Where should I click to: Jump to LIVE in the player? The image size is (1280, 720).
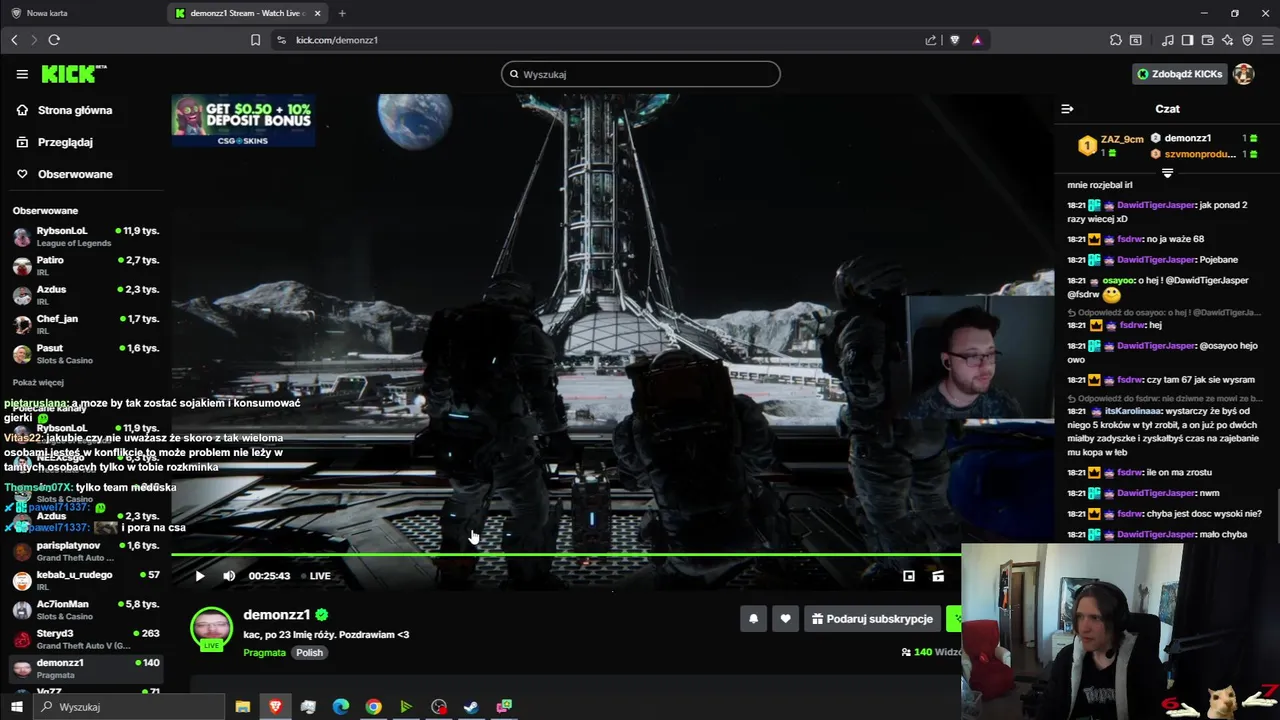[x=315, y=576]
